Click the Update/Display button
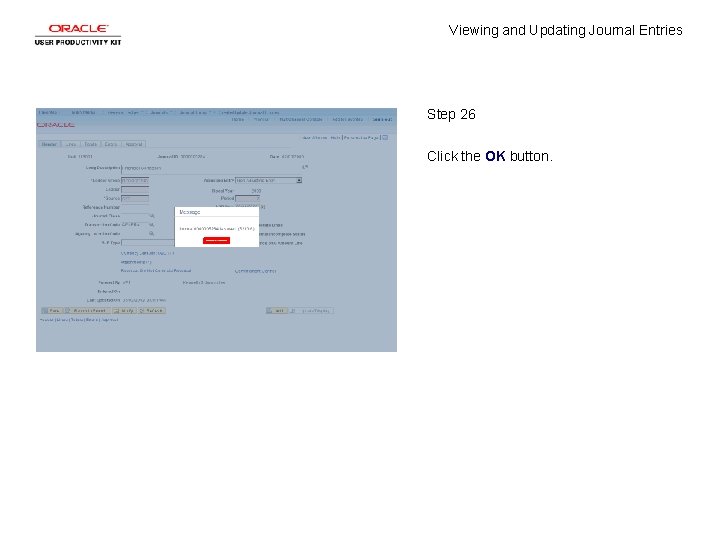This screenshot has width=720, height=540. (x=312, y=311)
